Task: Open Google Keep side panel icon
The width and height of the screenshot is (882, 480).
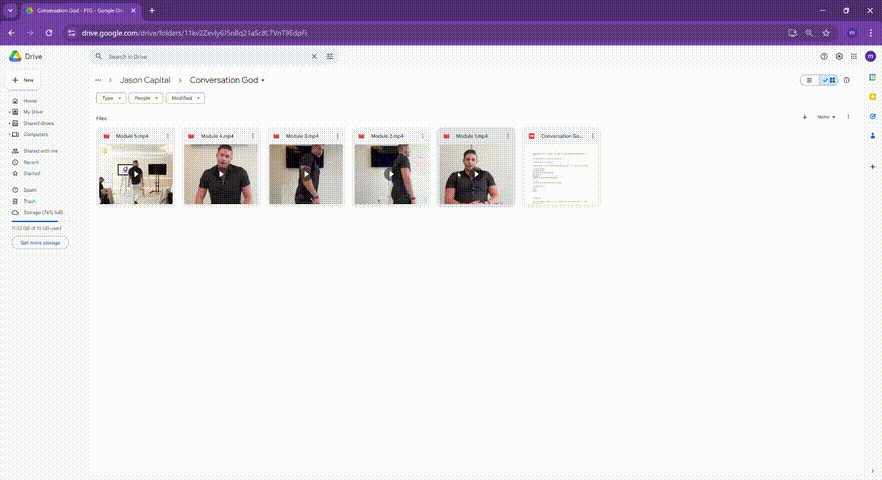Action: click(x=872, y=97)
